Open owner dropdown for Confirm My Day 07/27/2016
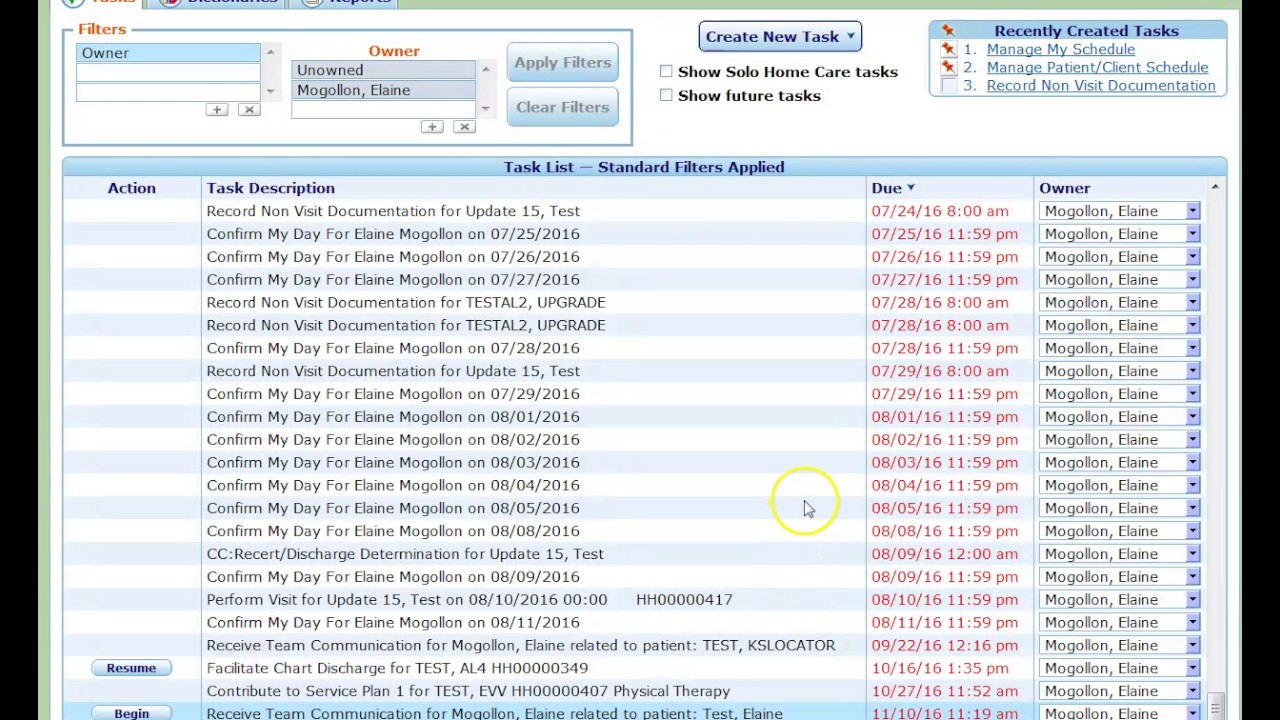The width and height of the screenshot is (1280, 720). pos(1193,280)
